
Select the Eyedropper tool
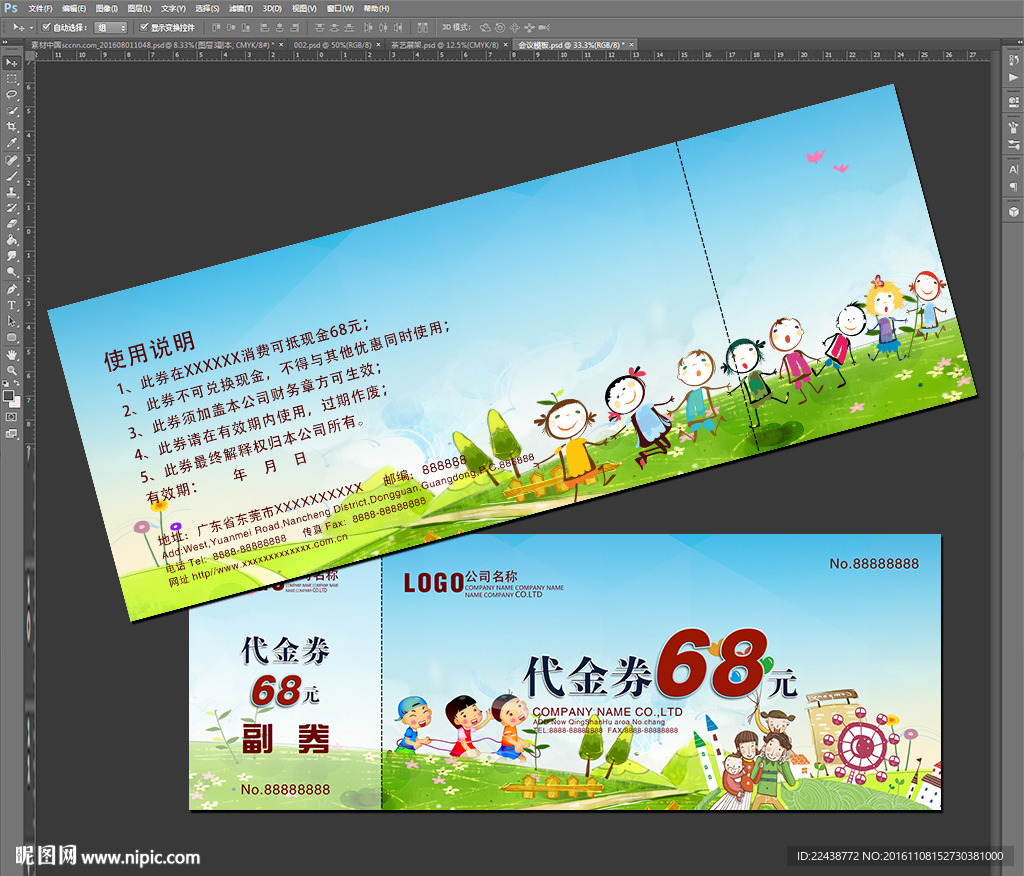point(12,143)
